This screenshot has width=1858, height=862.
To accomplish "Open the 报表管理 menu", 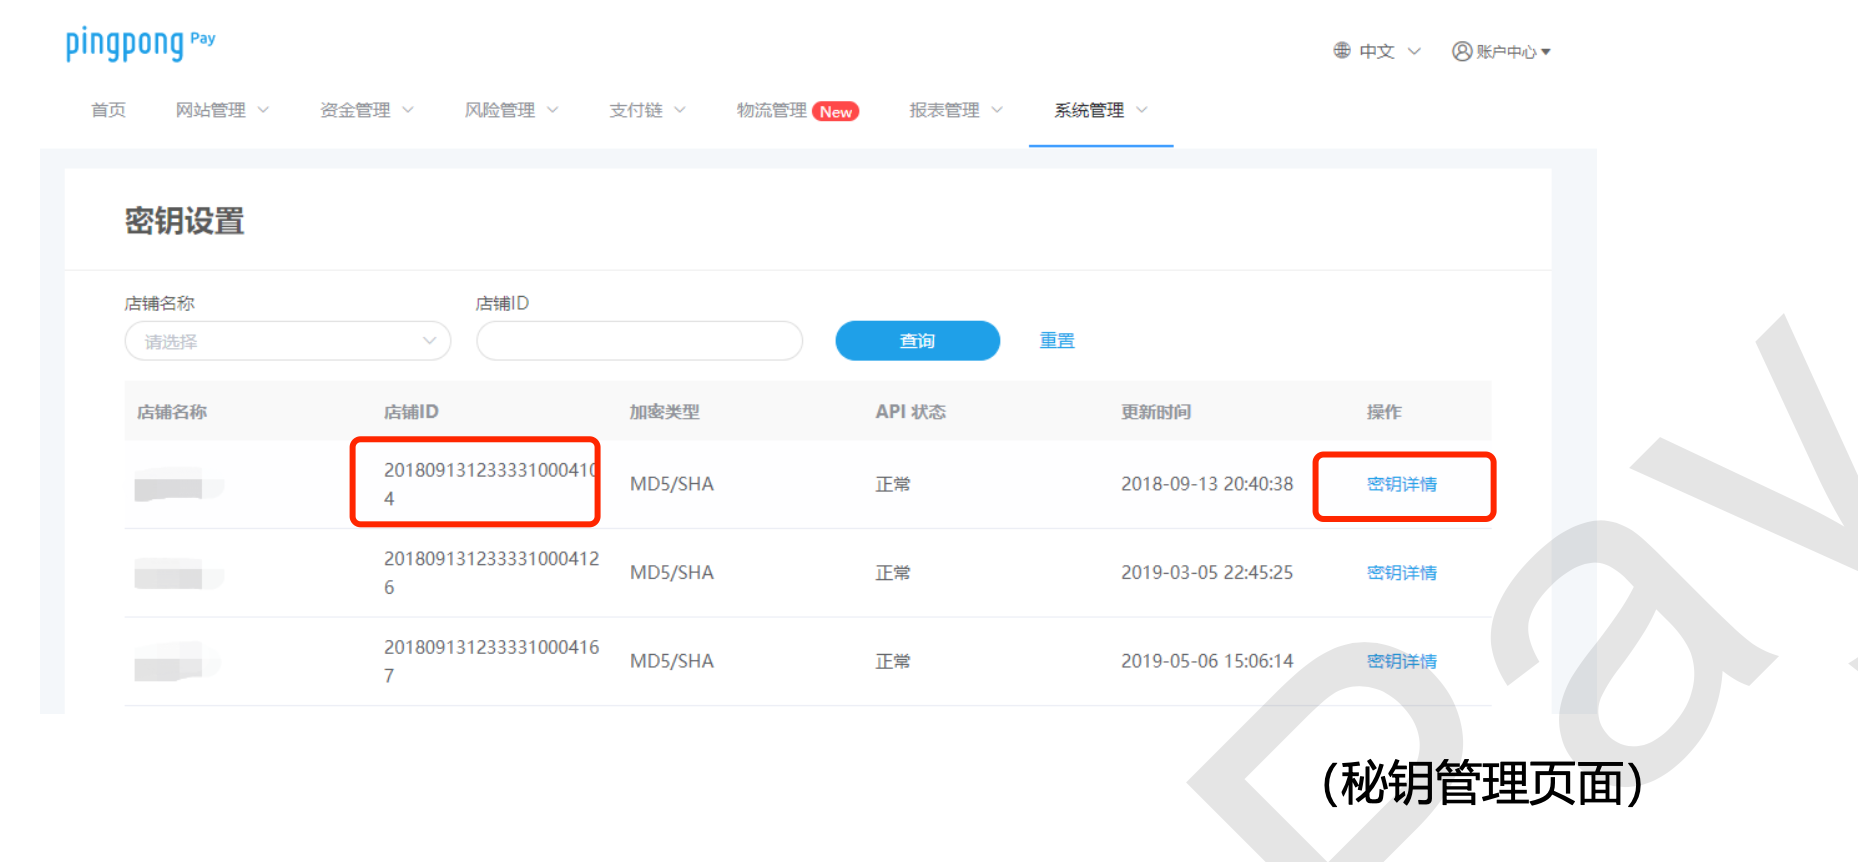I will (x=955, y=110).
